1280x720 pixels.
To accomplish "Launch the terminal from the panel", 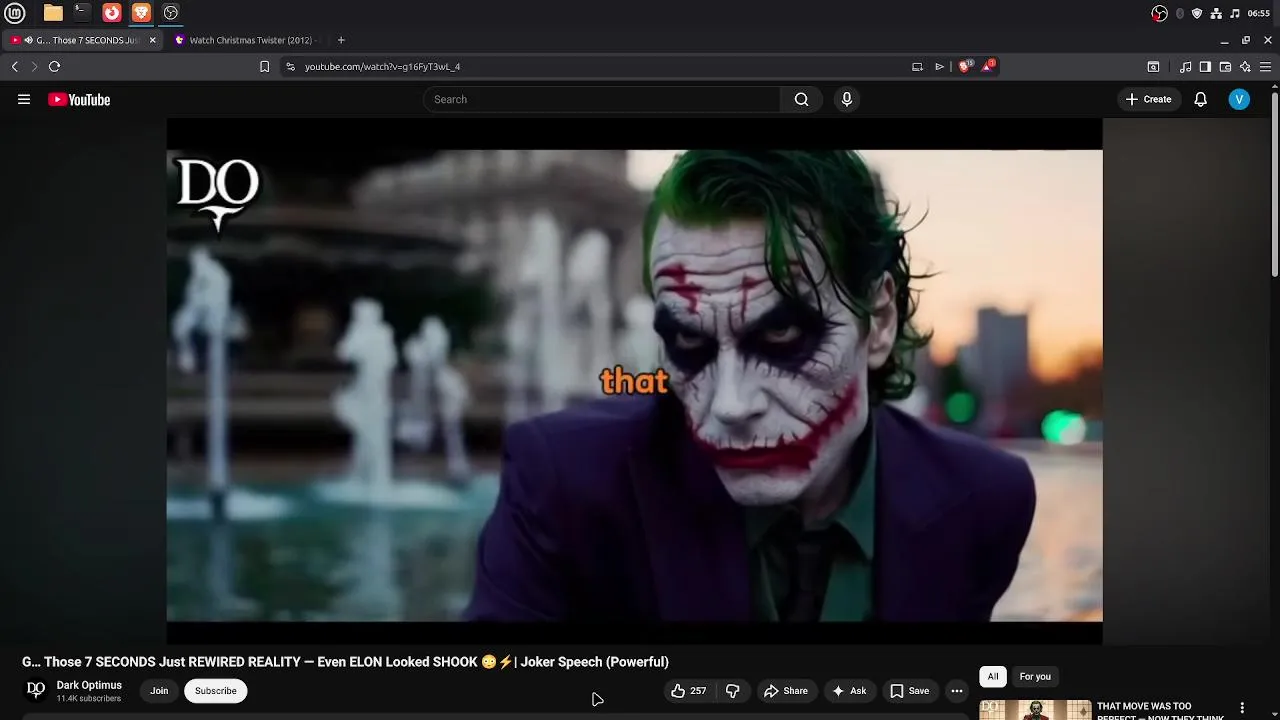I will (82, 13).
